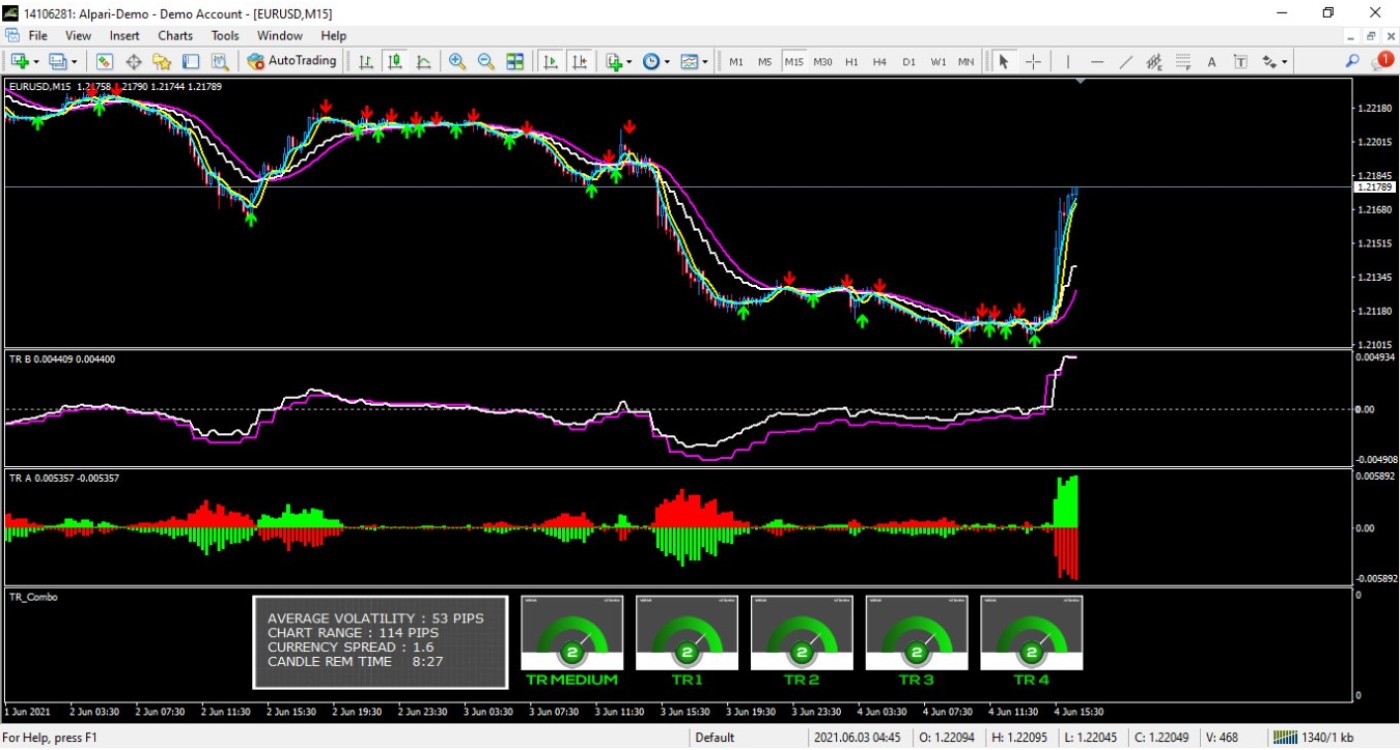
Task: Open the Market Watch window
Action: (x=104, y=62)
